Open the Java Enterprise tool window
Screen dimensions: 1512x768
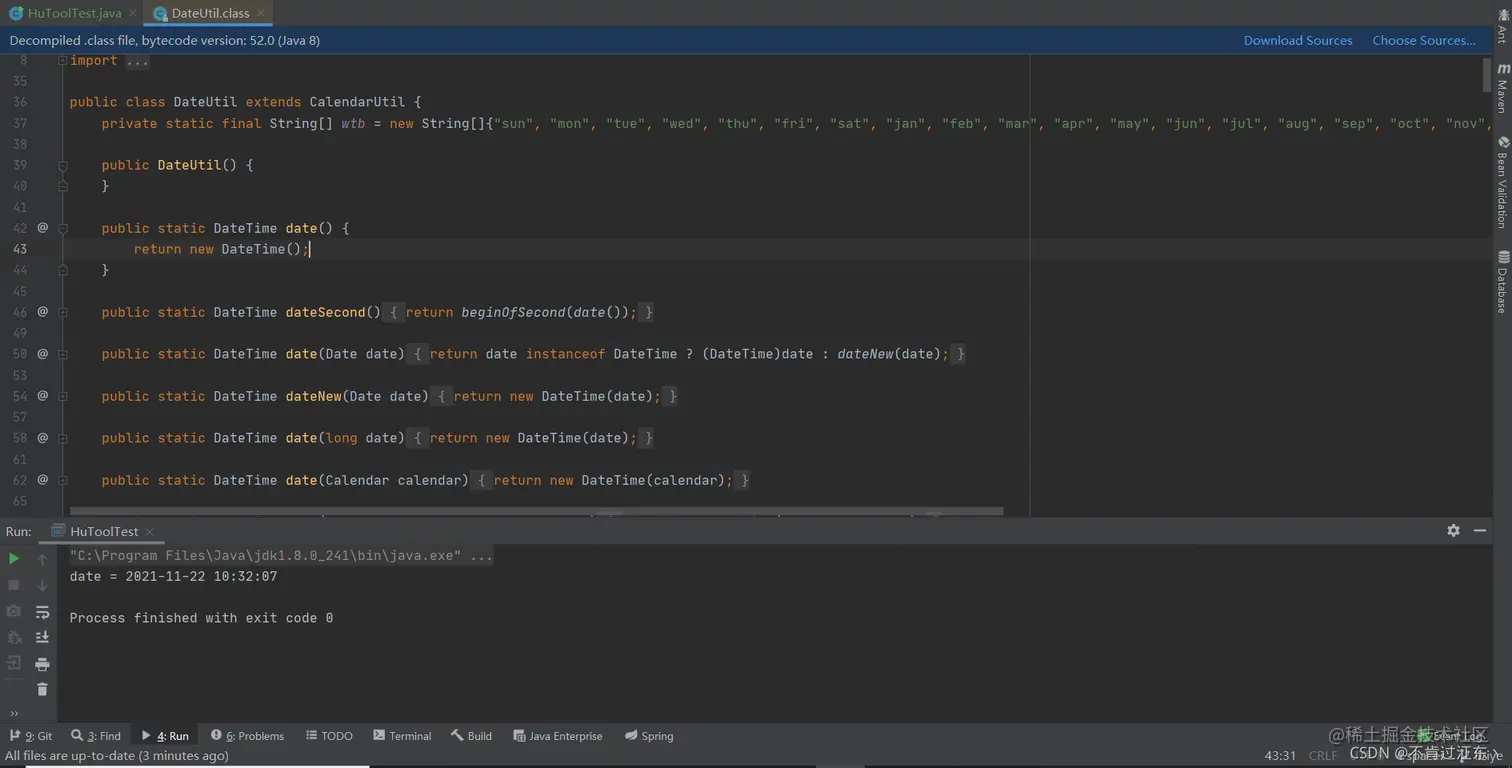(558, 736)
